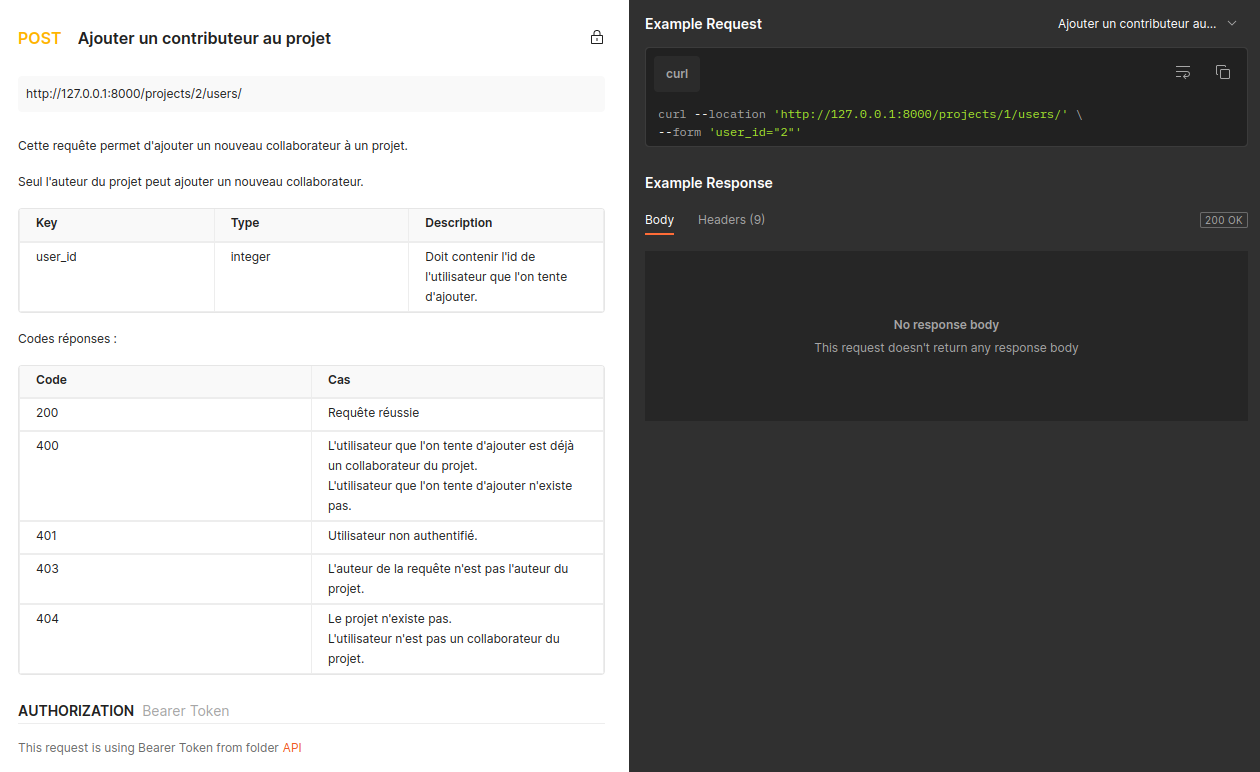The height and width of the screenshot is (772, 1260).
Task: Follow the API folder link
Action: tap(292, 748)
